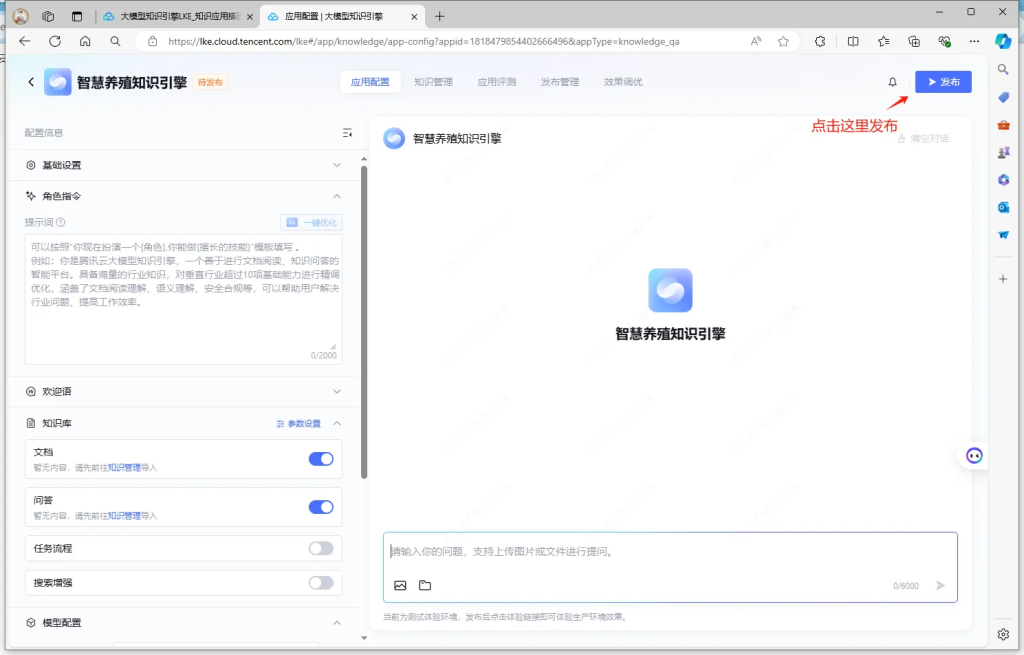Click the notification bell icon

pos(893,82)
